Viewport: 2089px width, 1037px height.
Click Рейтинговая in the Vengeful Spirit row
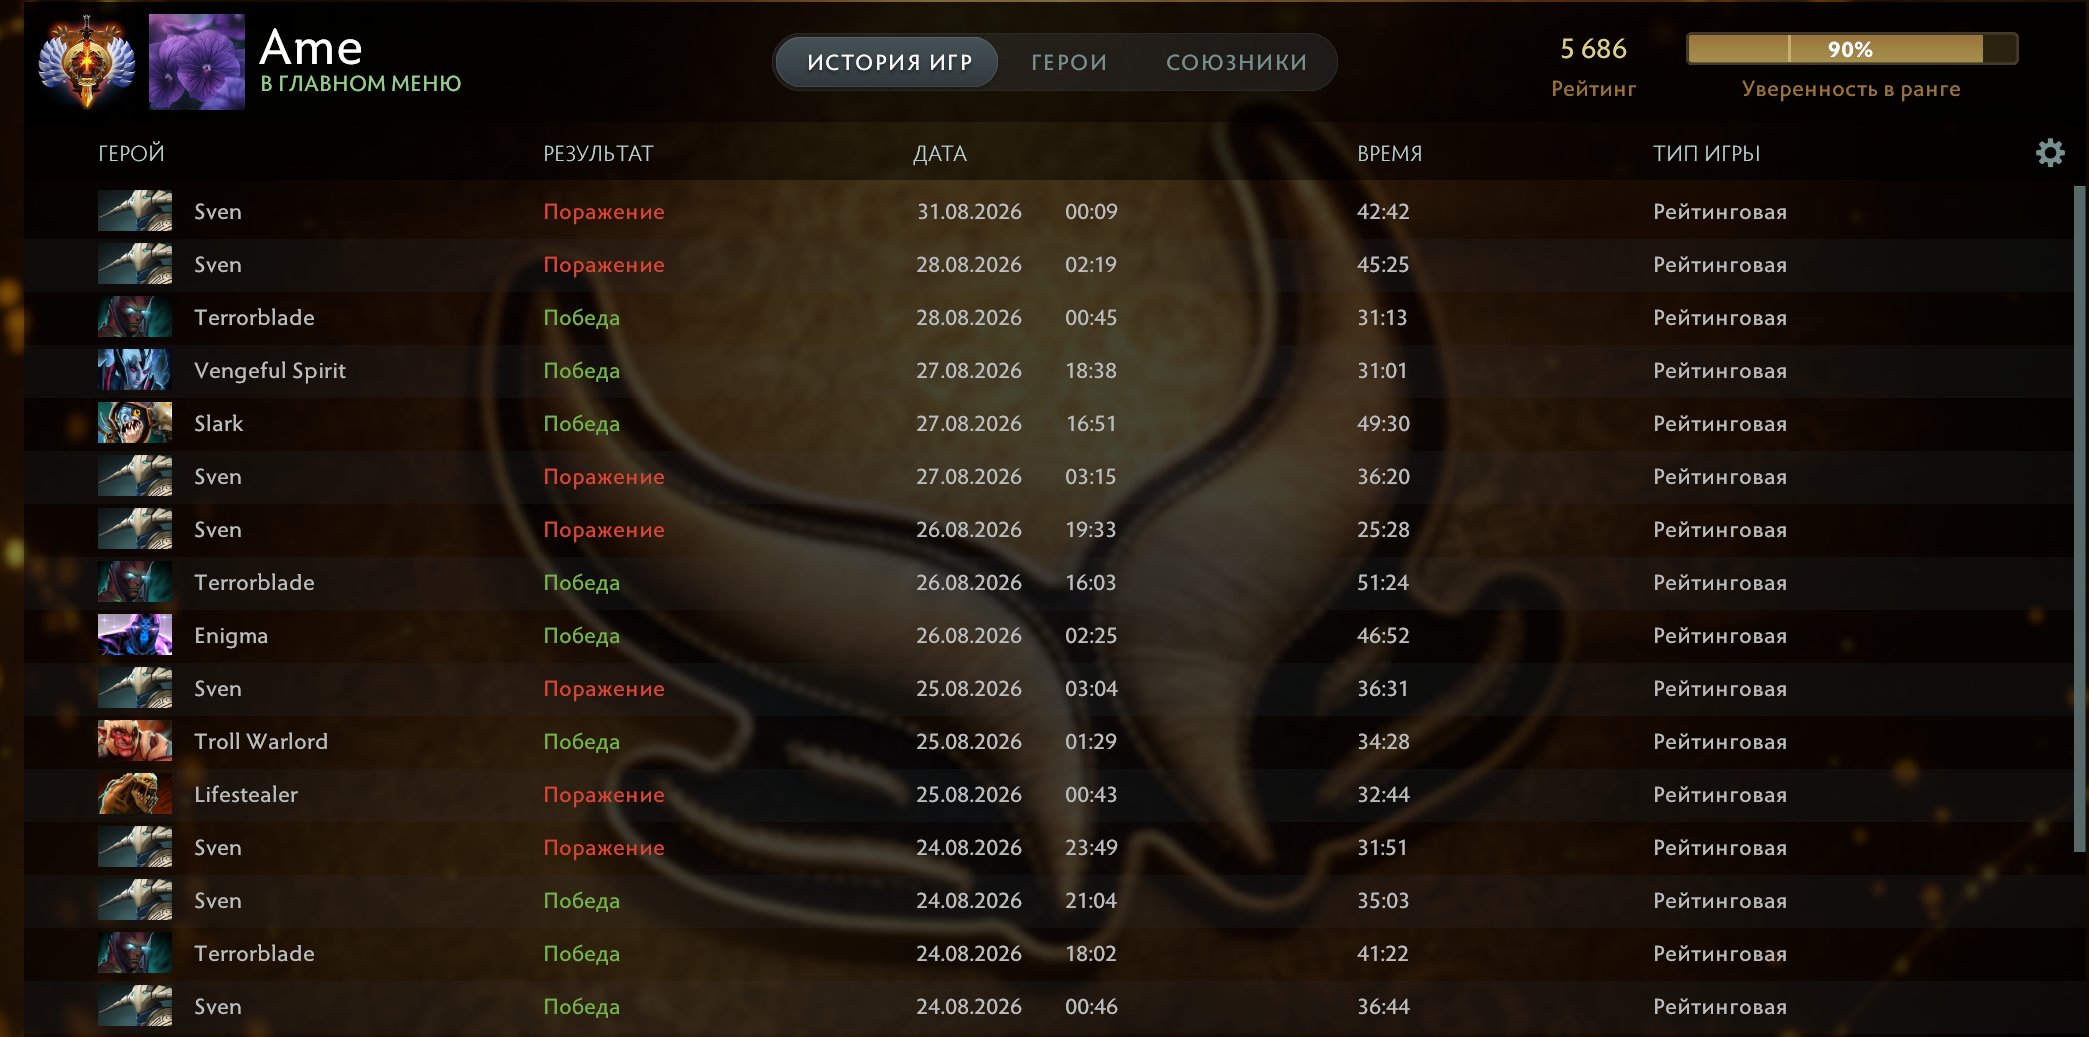[x=1720, y=370]
